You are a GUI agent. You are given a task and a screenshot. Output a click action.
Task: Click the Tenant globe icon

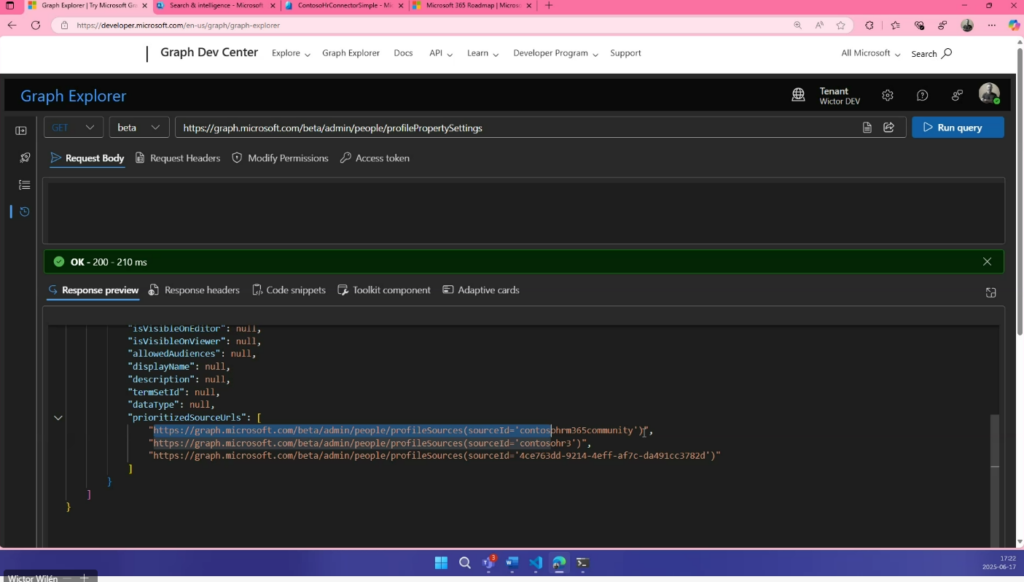click(x=798, y=95)
